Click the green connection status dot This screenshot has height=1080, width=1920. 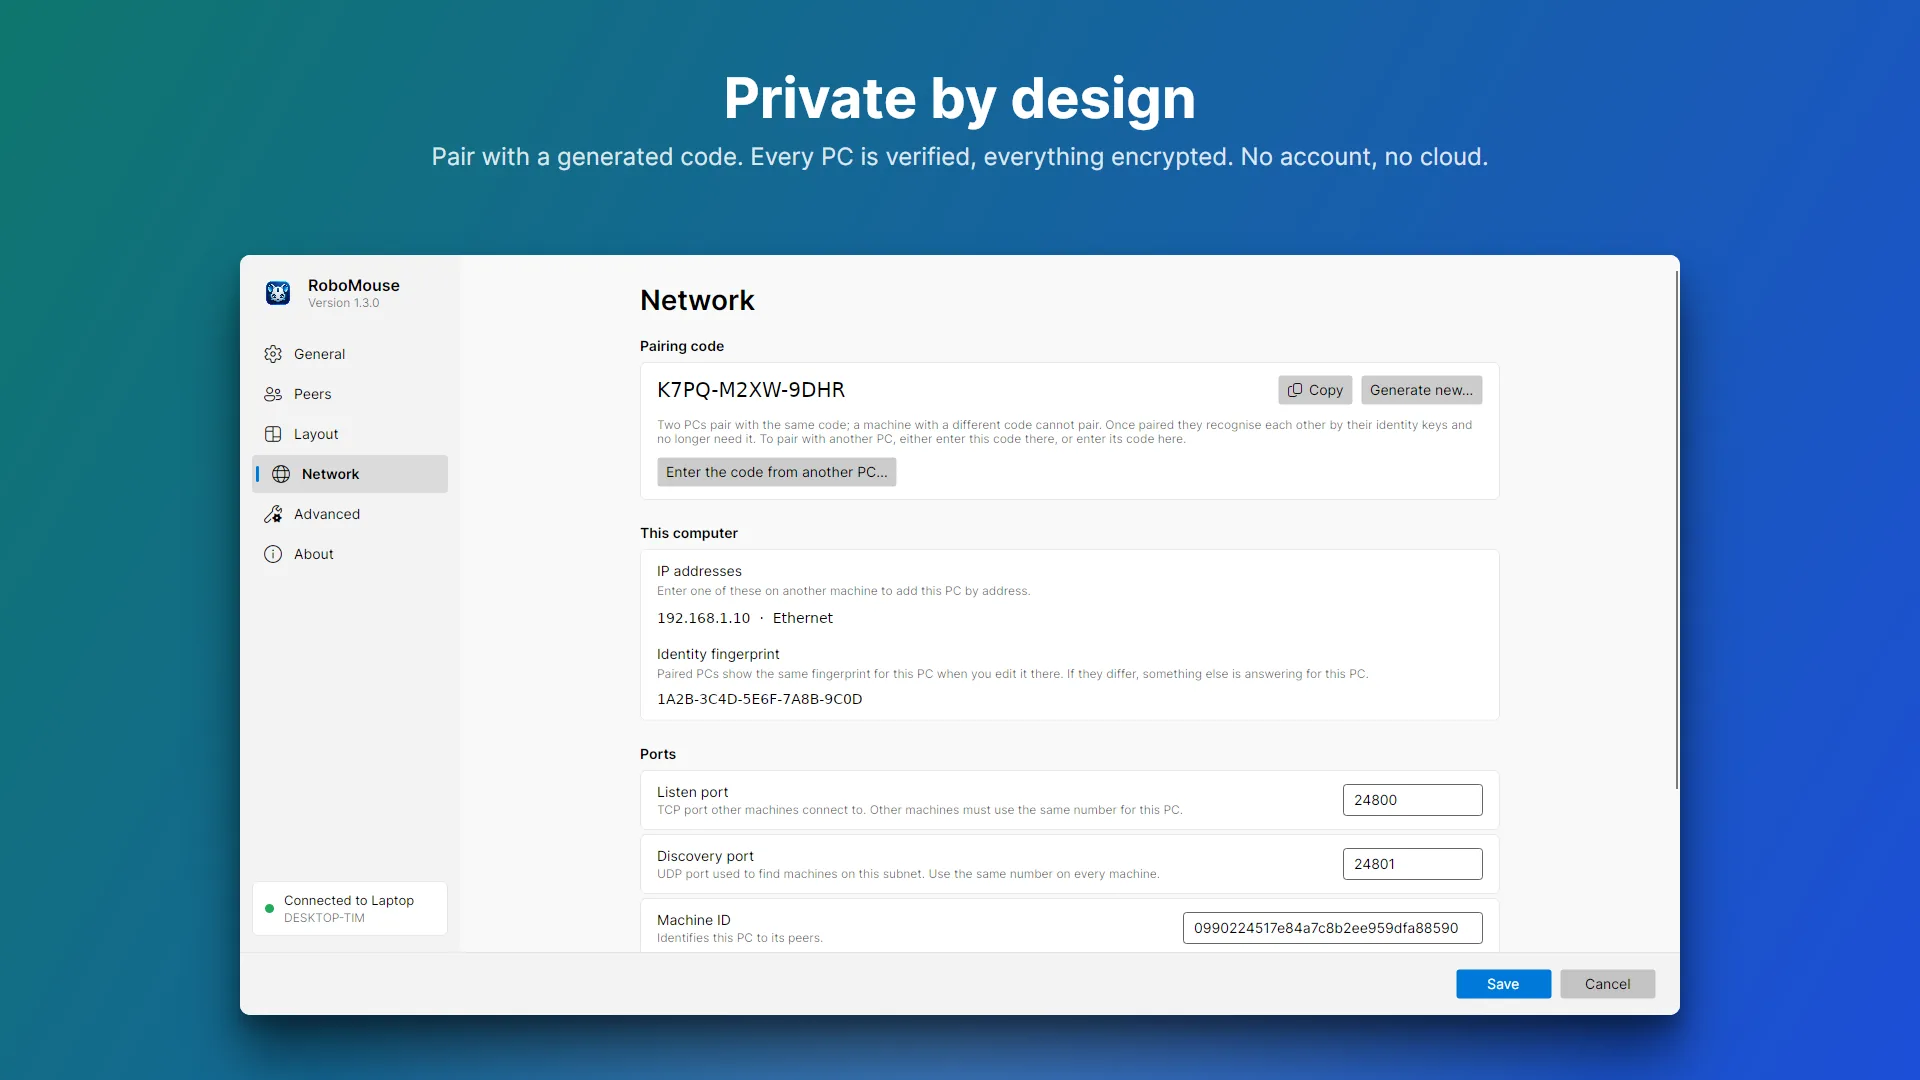[269, 908]
